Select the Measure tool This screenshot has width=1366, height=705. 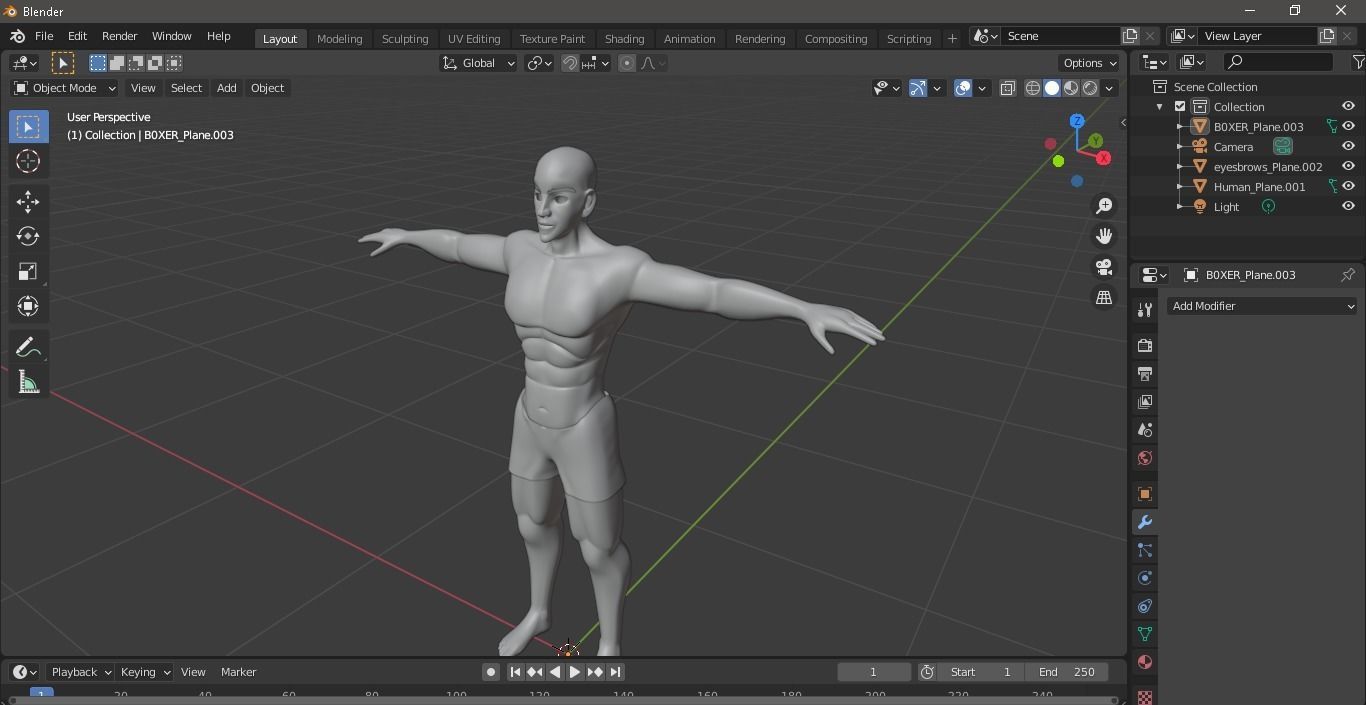(28, 382)
